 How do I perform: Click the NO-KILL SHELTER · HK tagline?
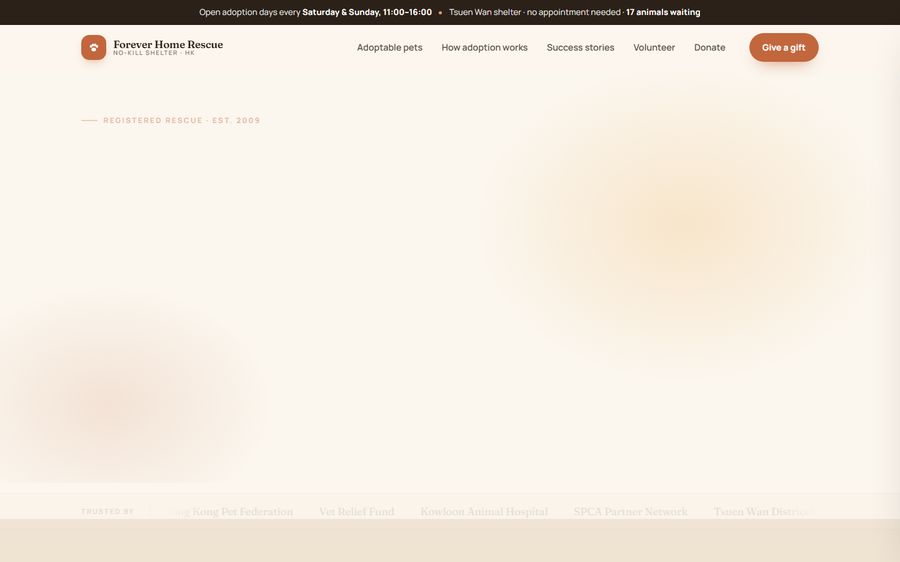154,53
